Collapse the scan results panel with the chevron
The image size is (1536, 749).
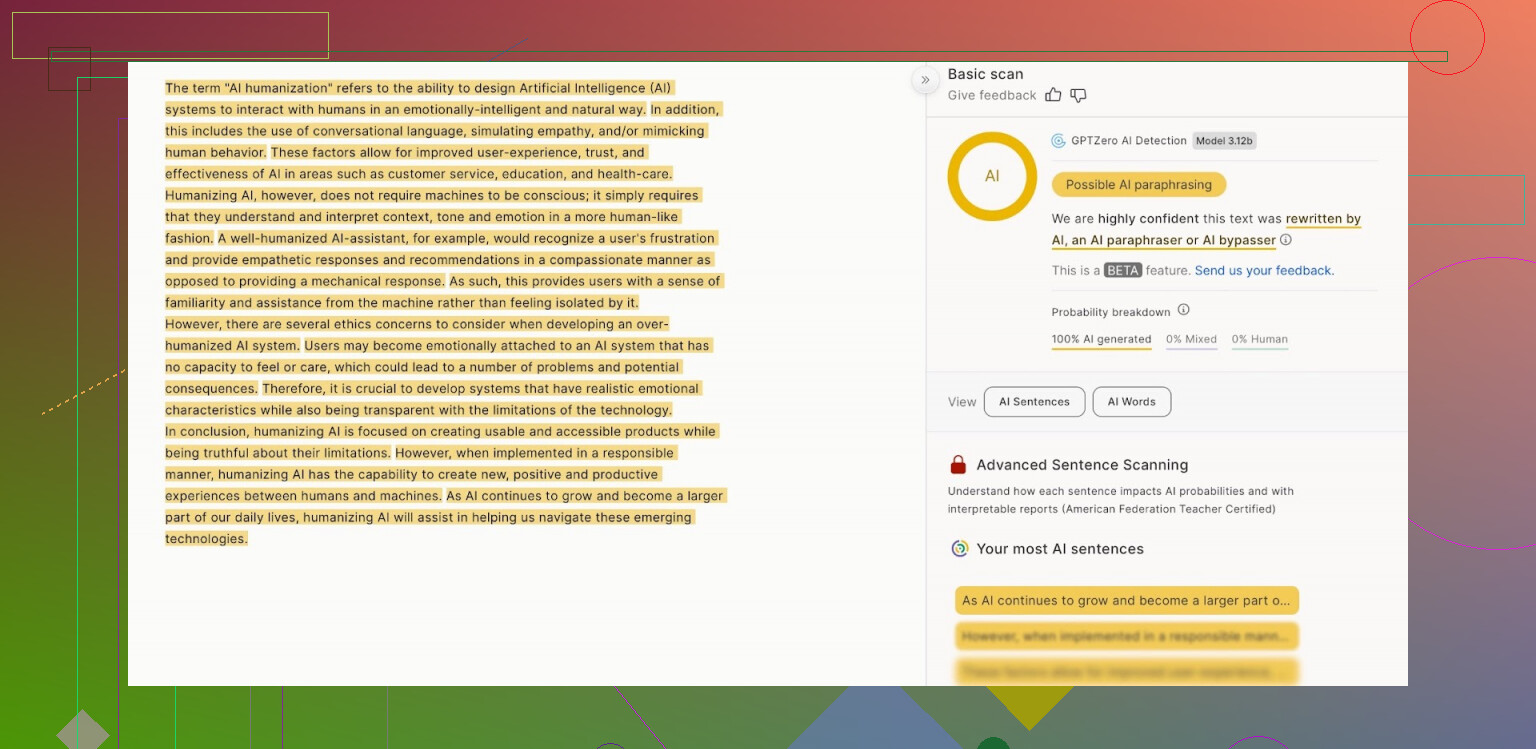(925, 80)
